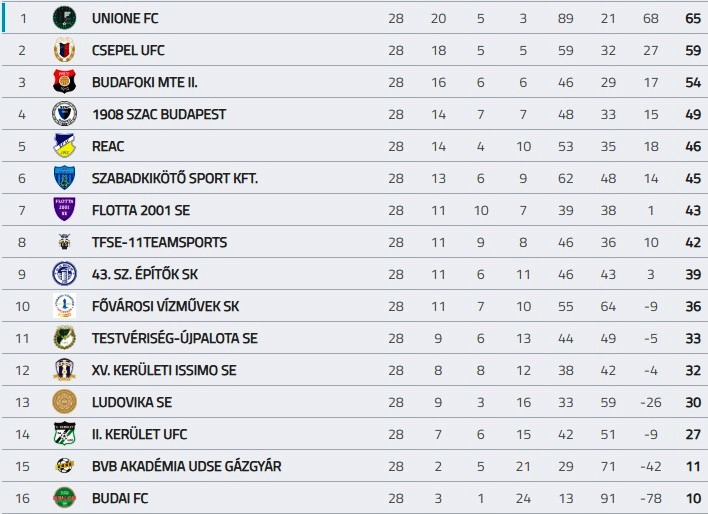Click Unione FC's 65 points value

[x=693, y=18]
